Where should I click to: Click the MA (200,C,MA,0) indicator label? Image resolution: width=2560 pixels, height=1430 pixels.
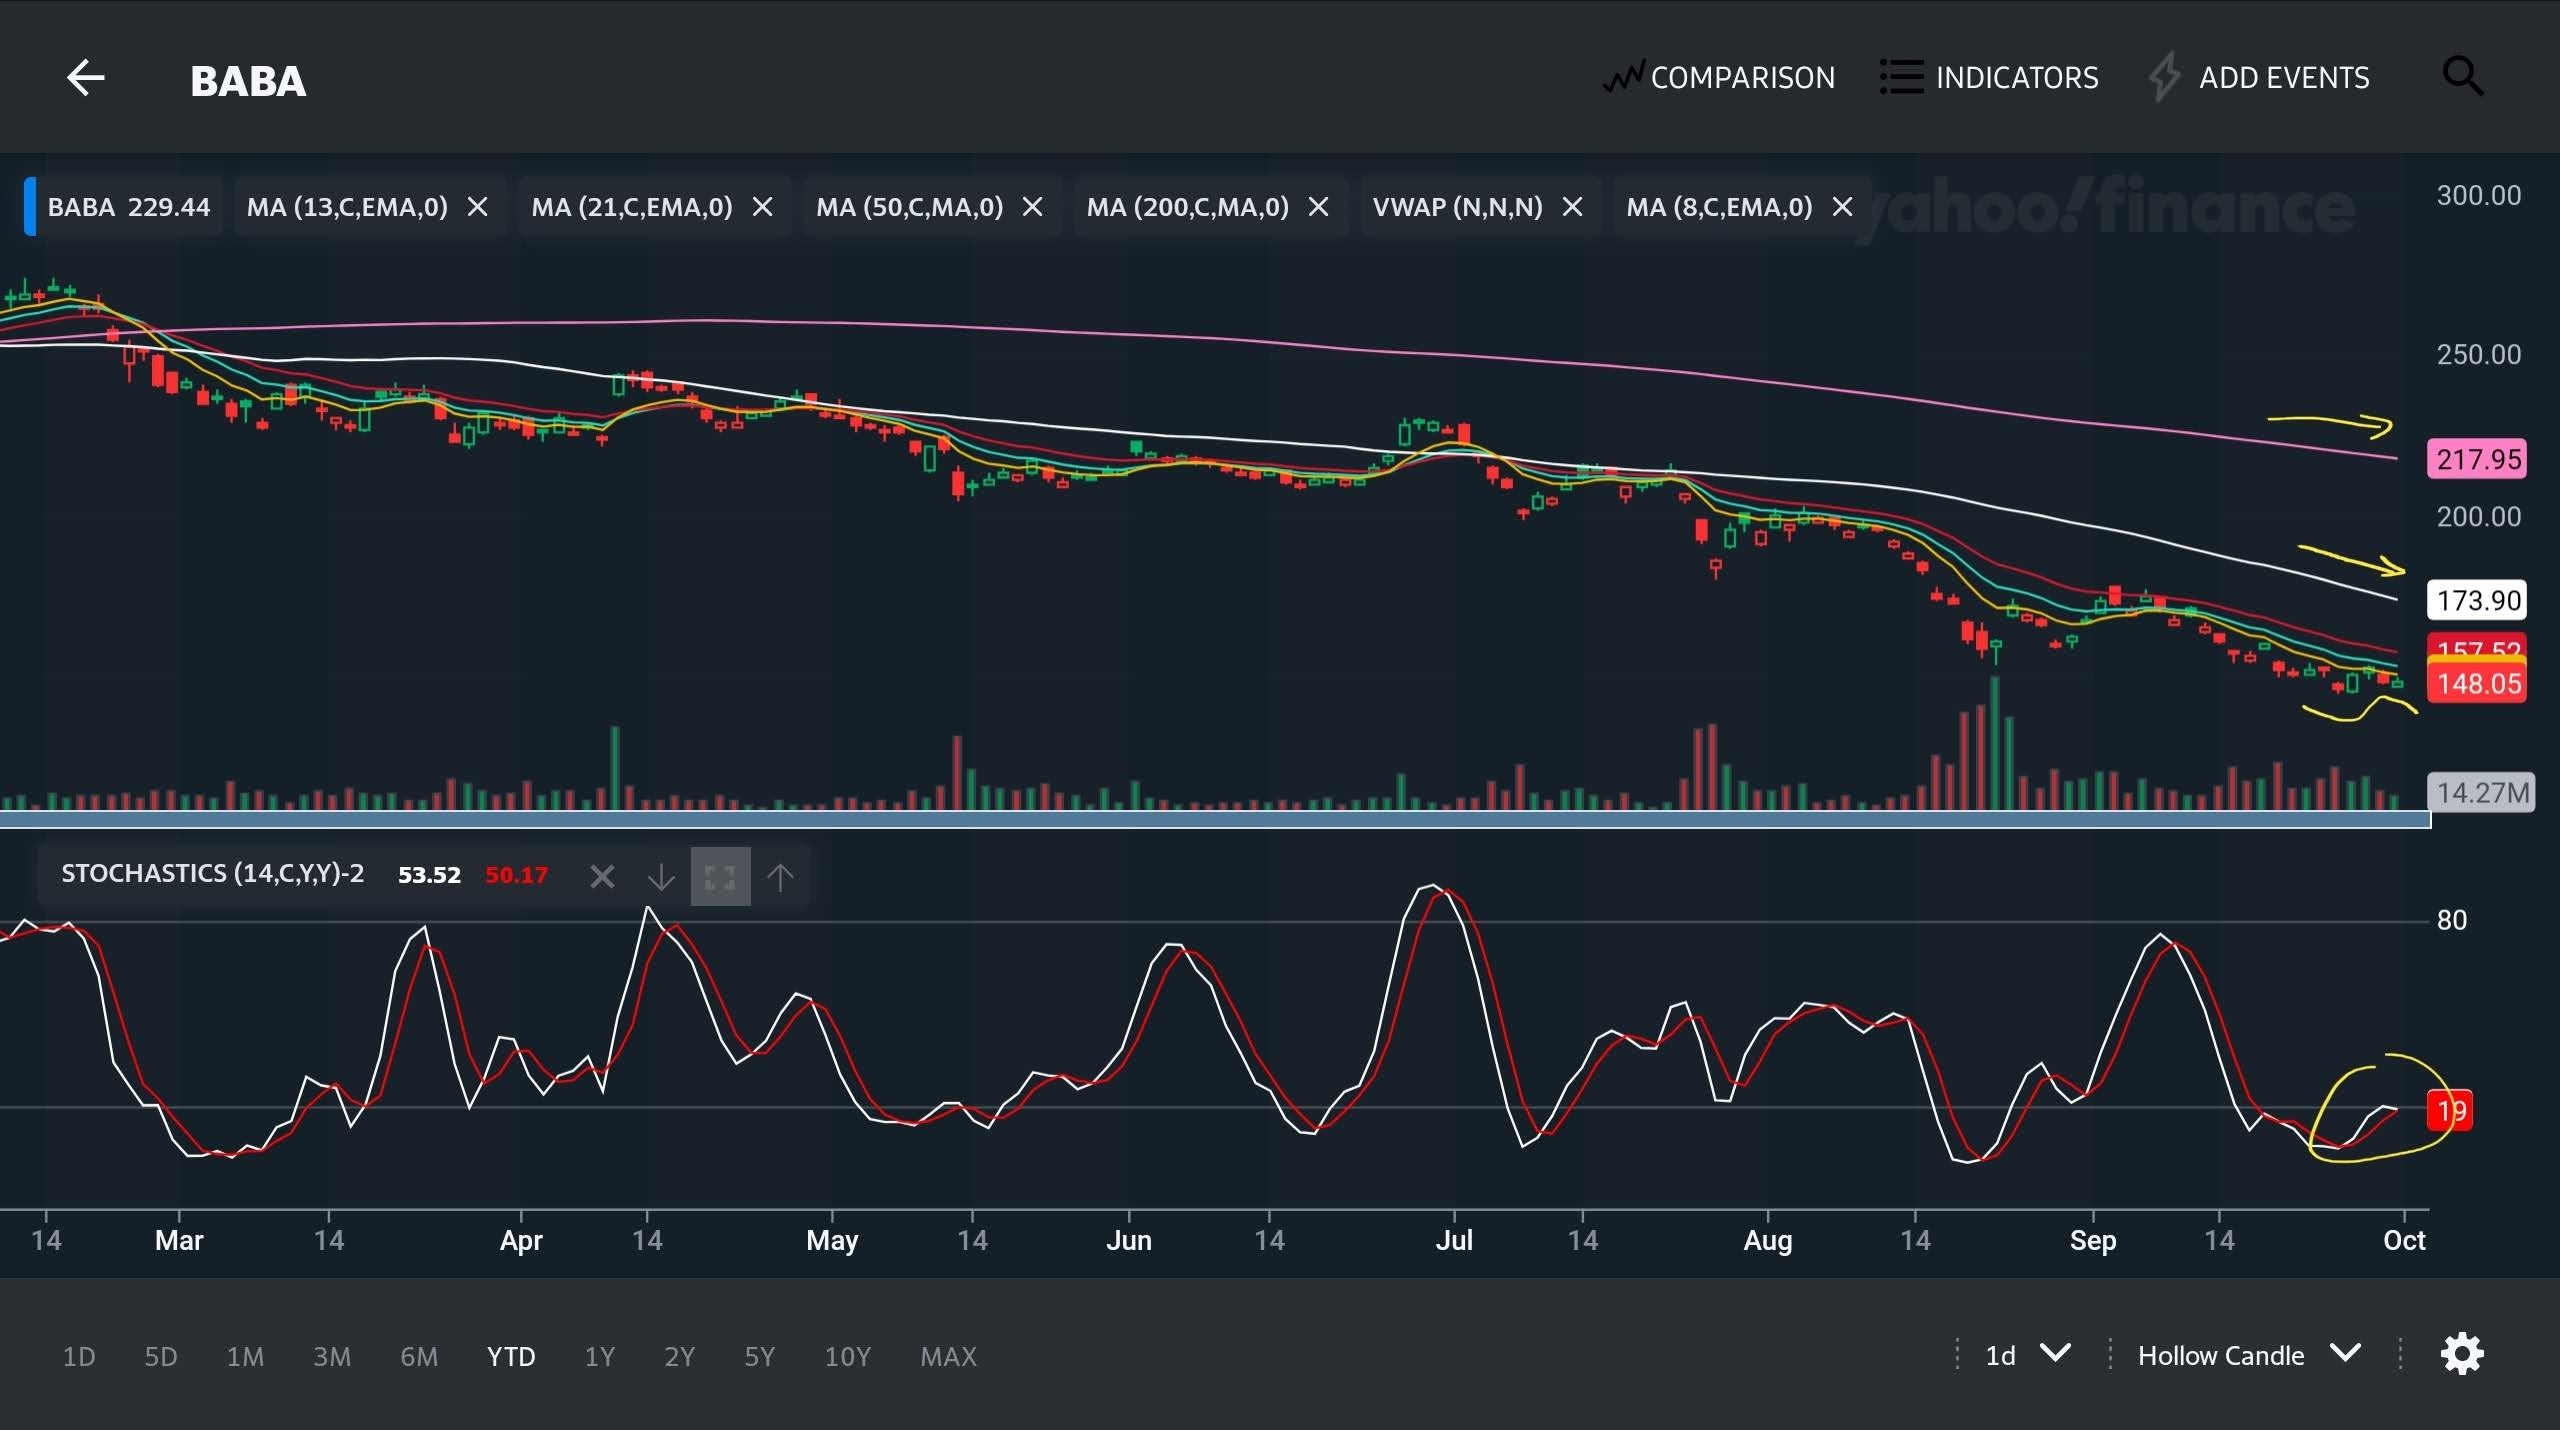[1187, 207]
